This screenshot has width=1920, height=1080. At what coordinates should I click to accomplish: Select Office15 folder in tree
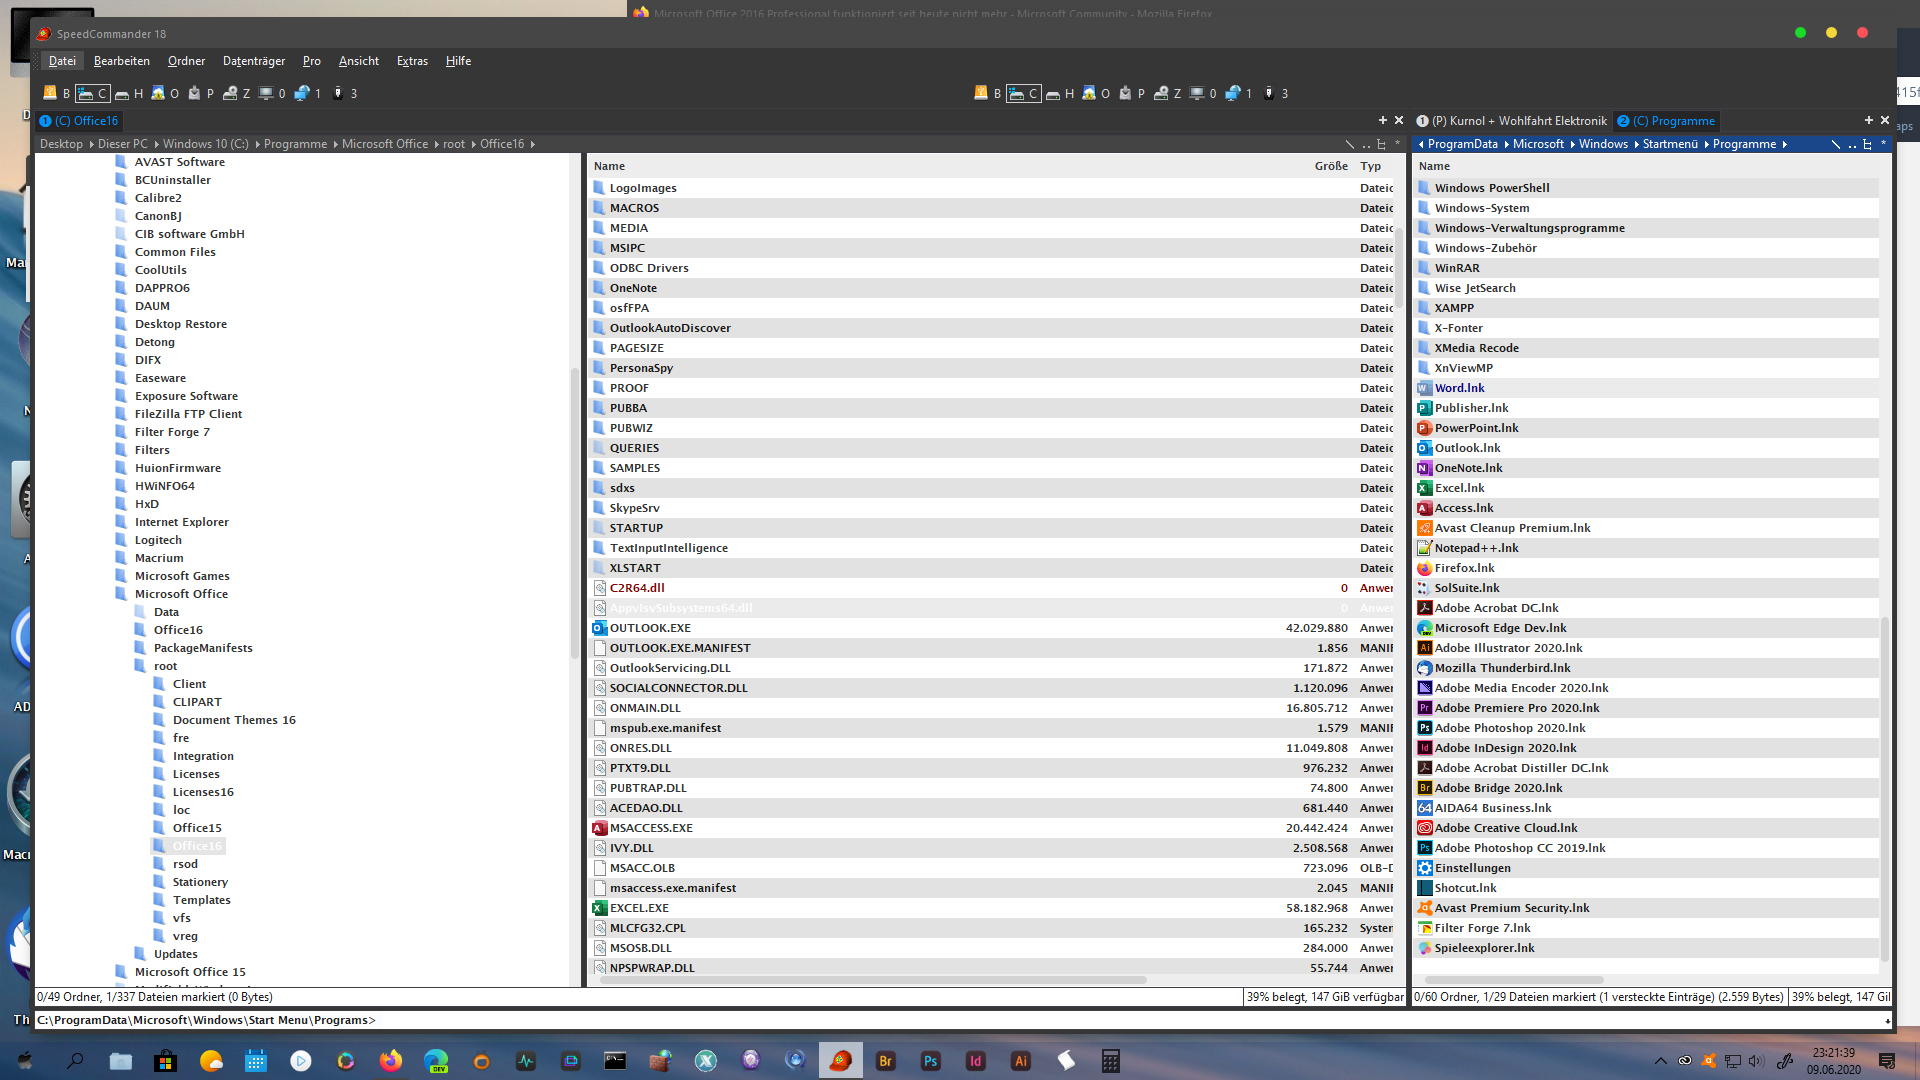197,828
